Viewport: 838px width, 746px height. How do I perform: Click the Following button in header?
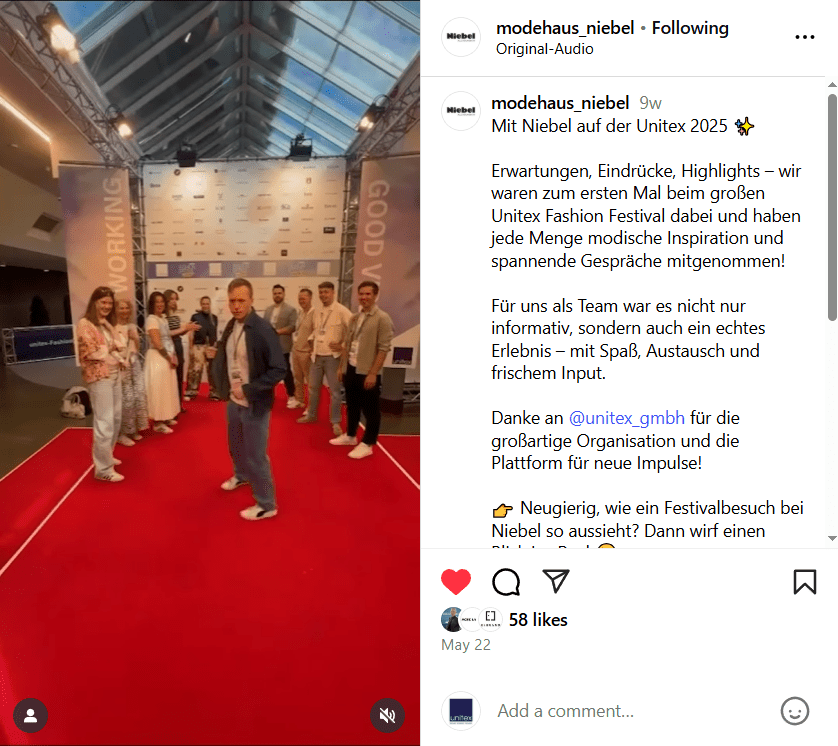[690, 28]
